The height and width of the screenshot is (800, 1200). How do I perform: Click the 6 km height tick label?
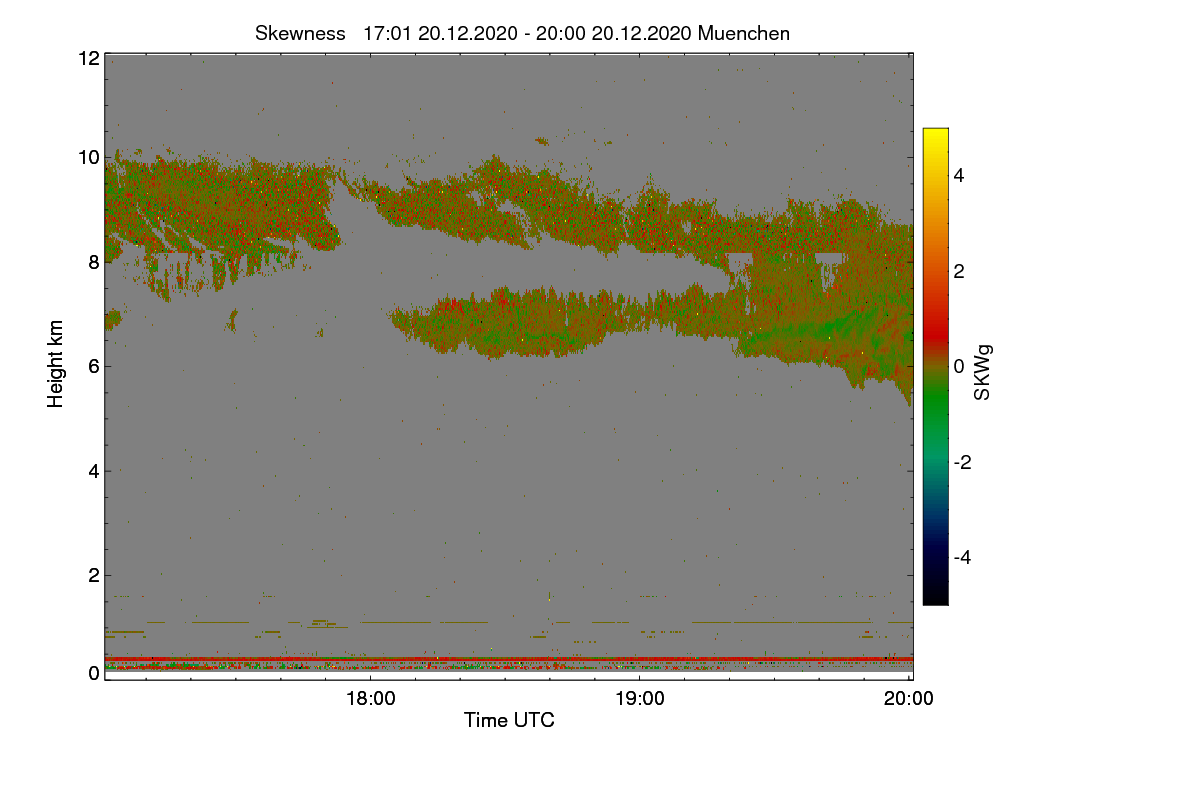click(94, 366)
